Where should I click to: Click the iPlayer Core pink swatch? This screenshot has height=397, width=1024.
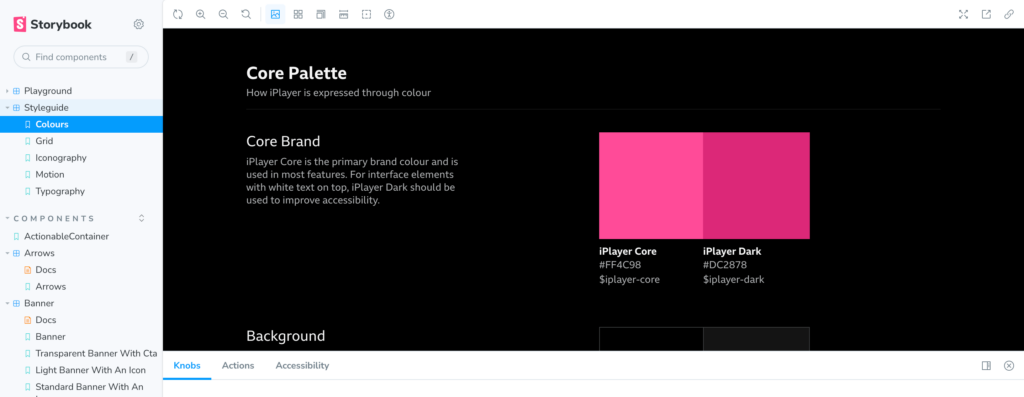click(x=650, y=185)
